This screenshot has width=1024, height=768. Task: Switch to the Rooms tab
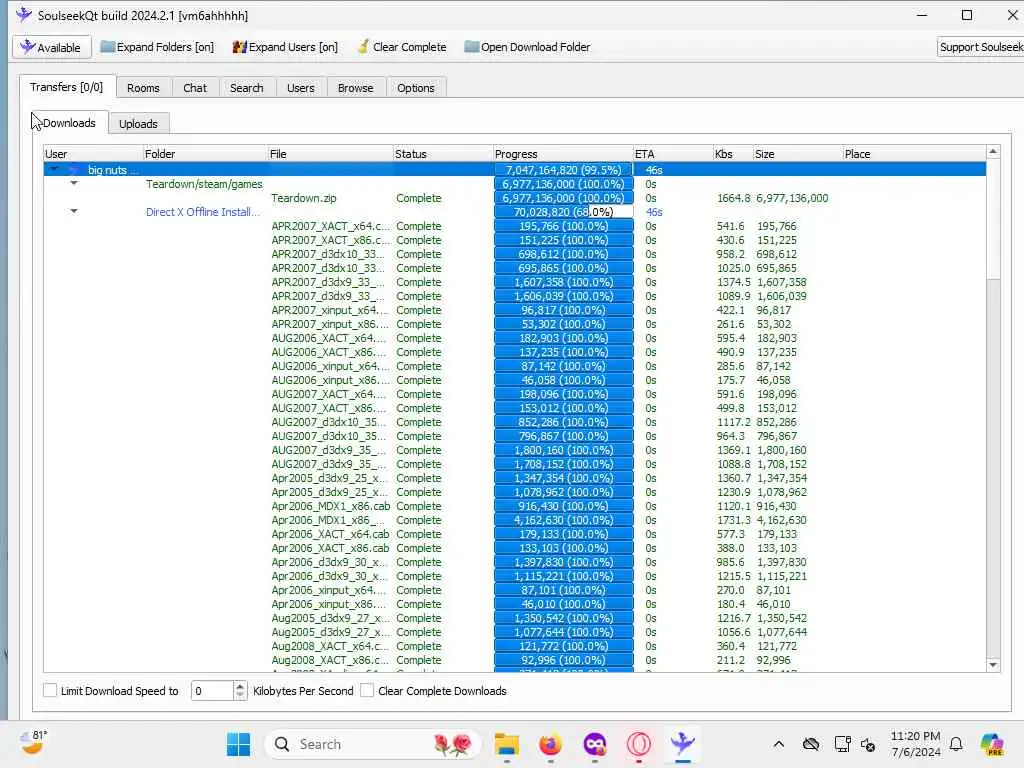(x=143, y=88)
